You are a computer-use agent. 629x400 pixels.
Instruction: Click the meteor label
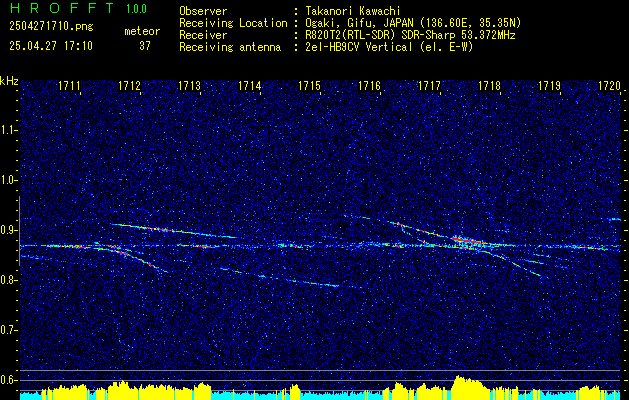(142, 31)
